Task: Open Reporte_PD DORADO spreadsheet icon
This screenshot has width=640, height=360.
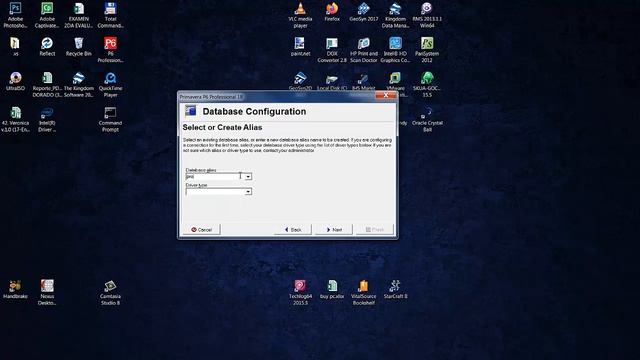Action: pyautogui.click(x=47, y=84)
